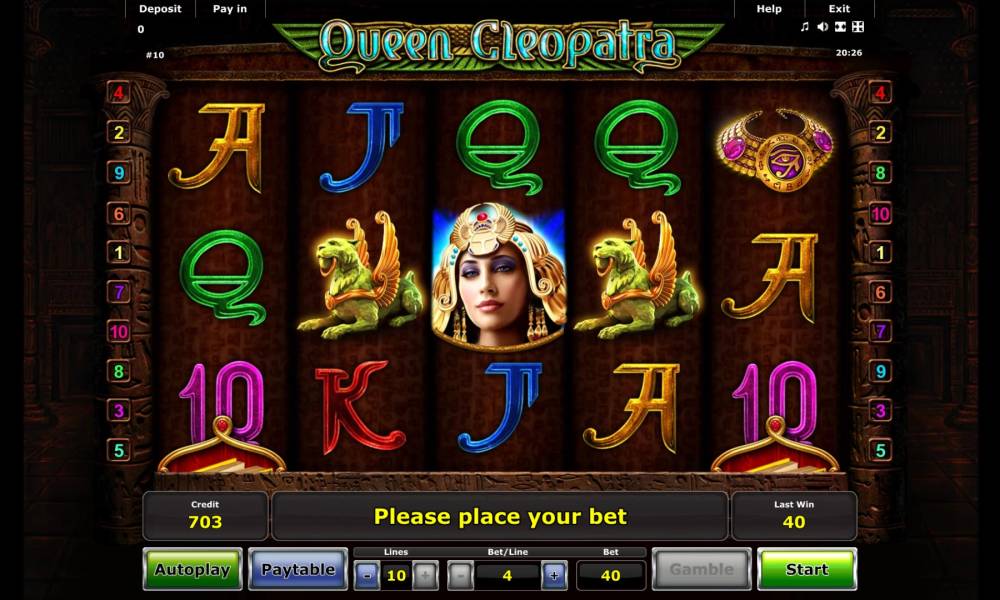The width and height of the screenshot is (1000, 600).
Task: Click the golden Eye of Horus bracelet symbol
Action: (x=776, y=150)
